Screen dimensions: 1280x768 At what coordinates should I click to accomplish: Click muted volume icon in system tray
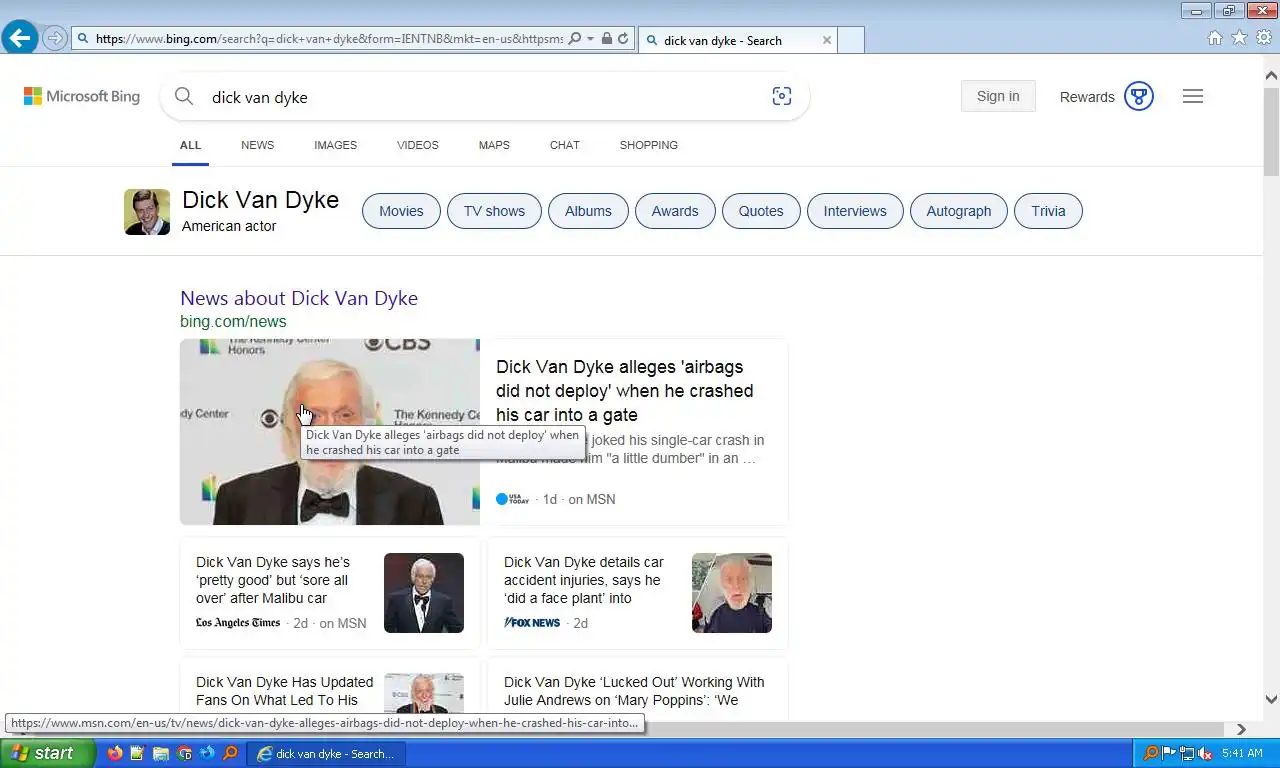coord(1205,753)
